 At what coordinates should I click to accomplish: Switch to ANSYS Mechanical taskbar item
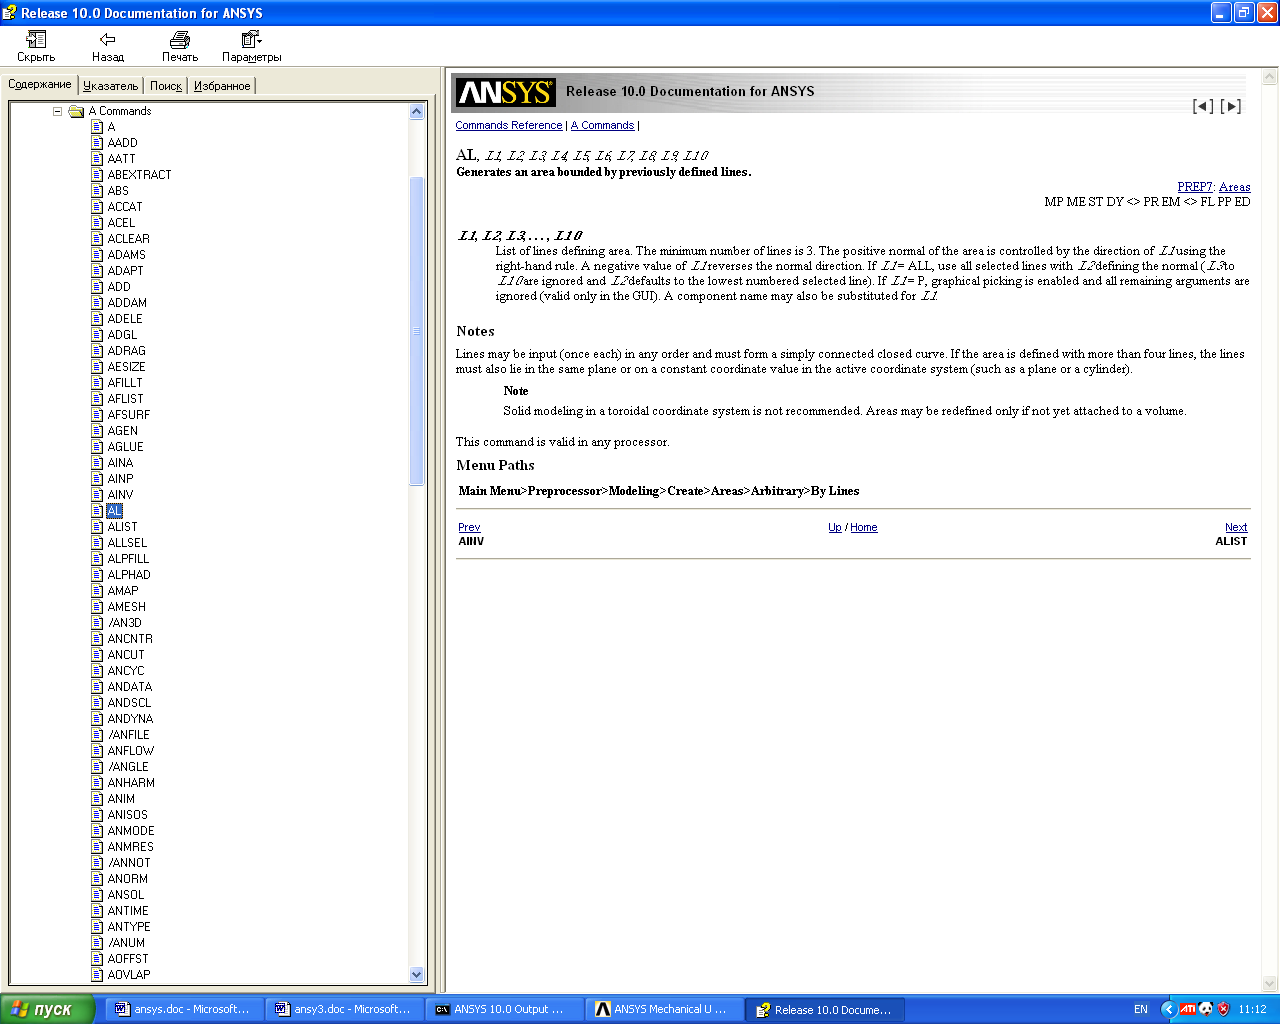(666, 1009)
